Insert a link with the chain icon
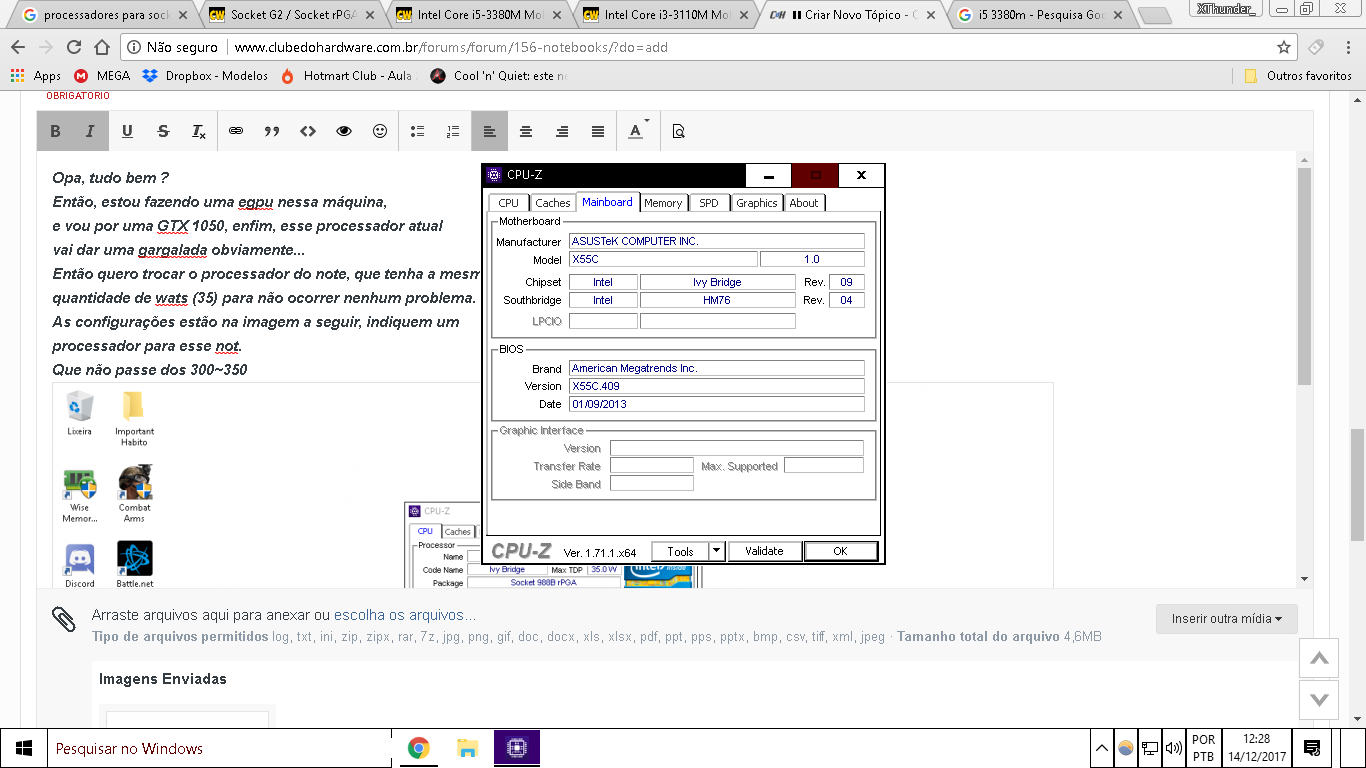 coord(236,131)
